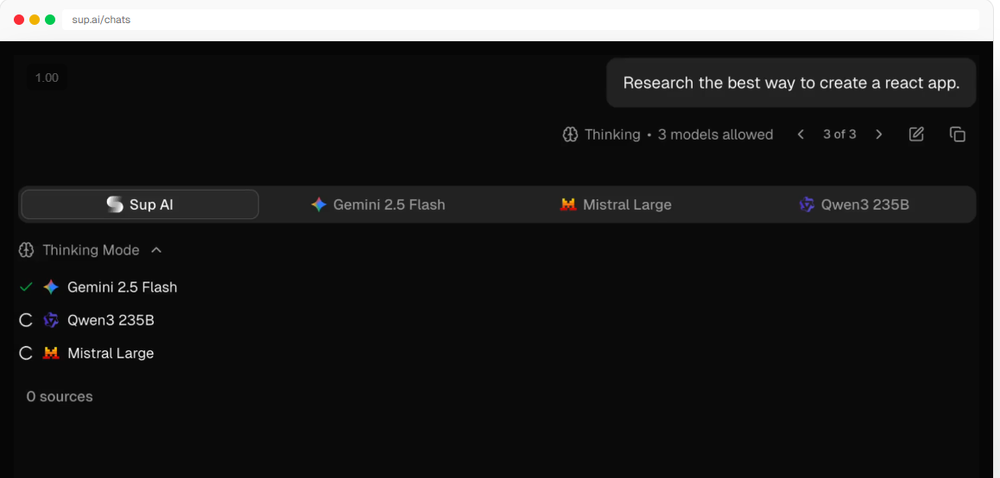
Task: Click the green maximize window button
Action: point(50,20)
